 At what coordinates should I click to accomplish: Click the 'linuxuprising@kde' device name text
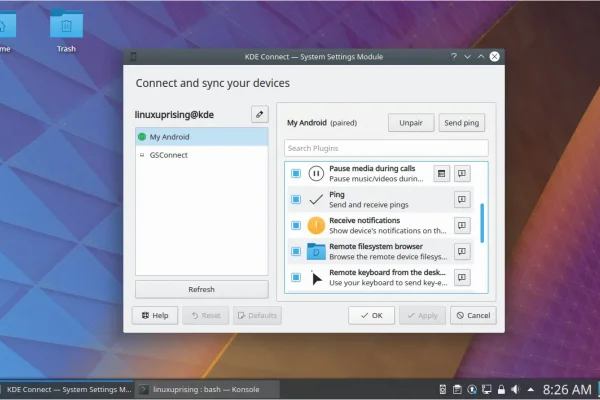174,114
